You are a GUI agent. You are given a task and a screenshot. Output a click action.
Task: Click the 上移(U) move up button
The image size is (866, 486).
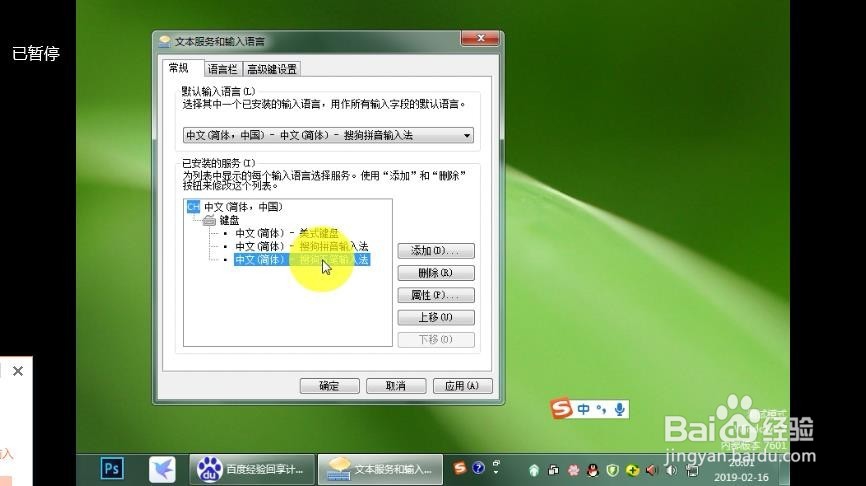[x=436, y=318]
